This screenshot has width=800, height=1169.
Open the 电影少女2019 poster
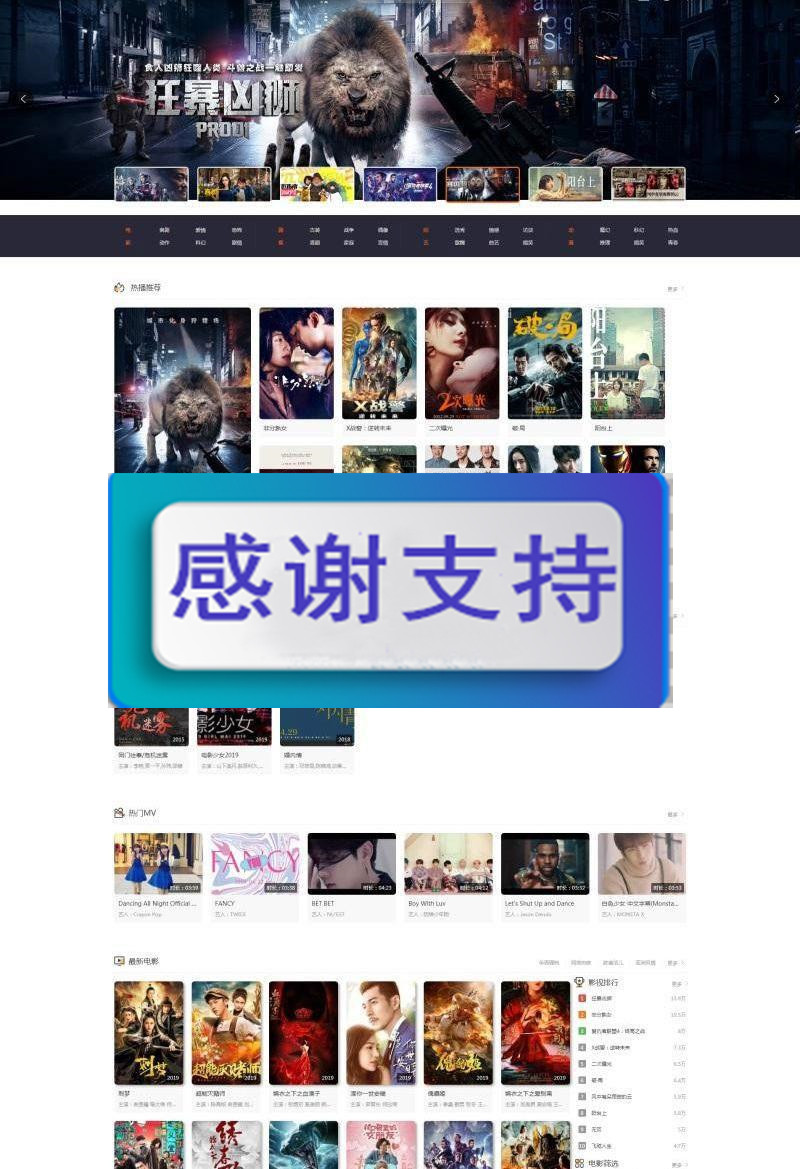(234, 727)
